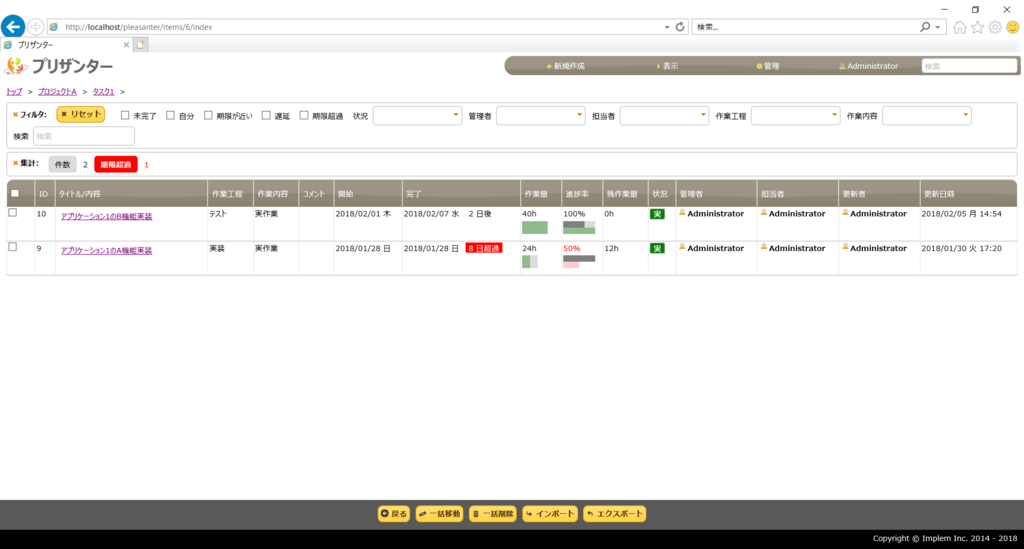
Task: Click the browser forward arrow
Action: point(35,27)
